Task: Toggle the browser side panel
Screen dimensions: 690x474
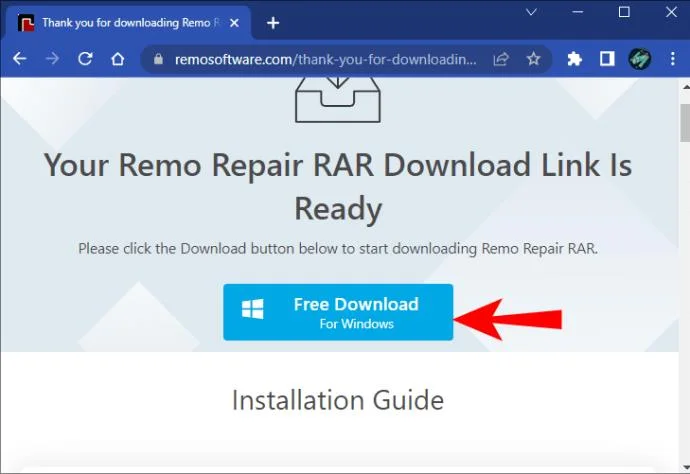Action: click(x=607, y=59)
